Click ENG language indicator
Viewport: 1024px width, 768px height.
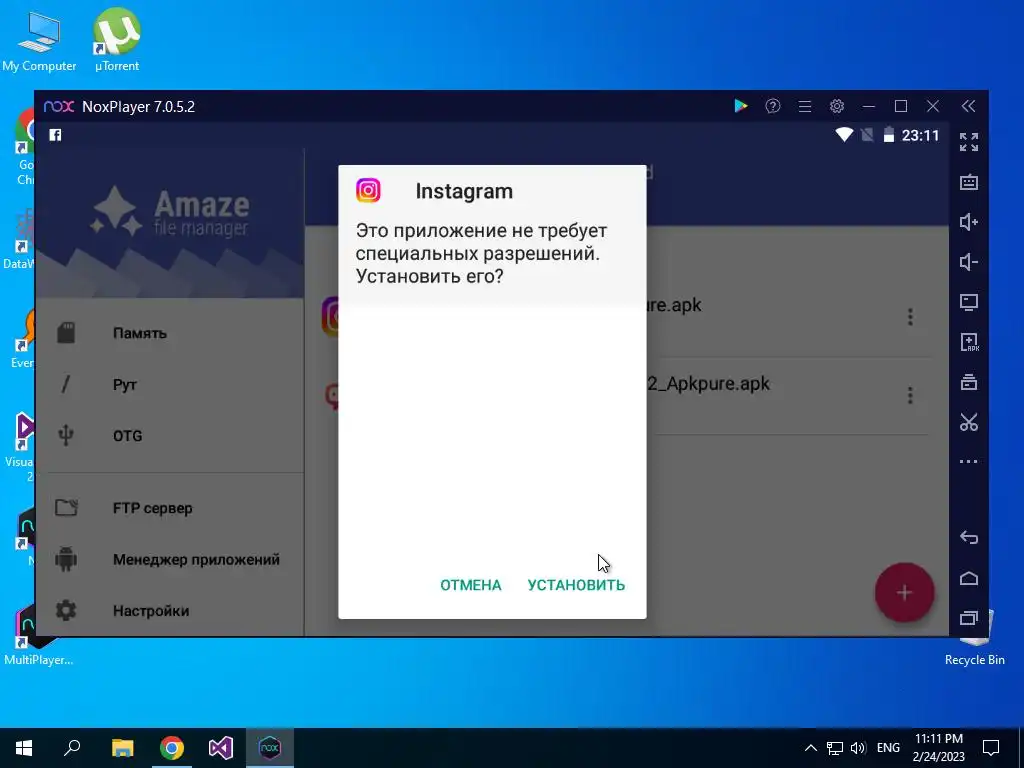coord(888,748)
